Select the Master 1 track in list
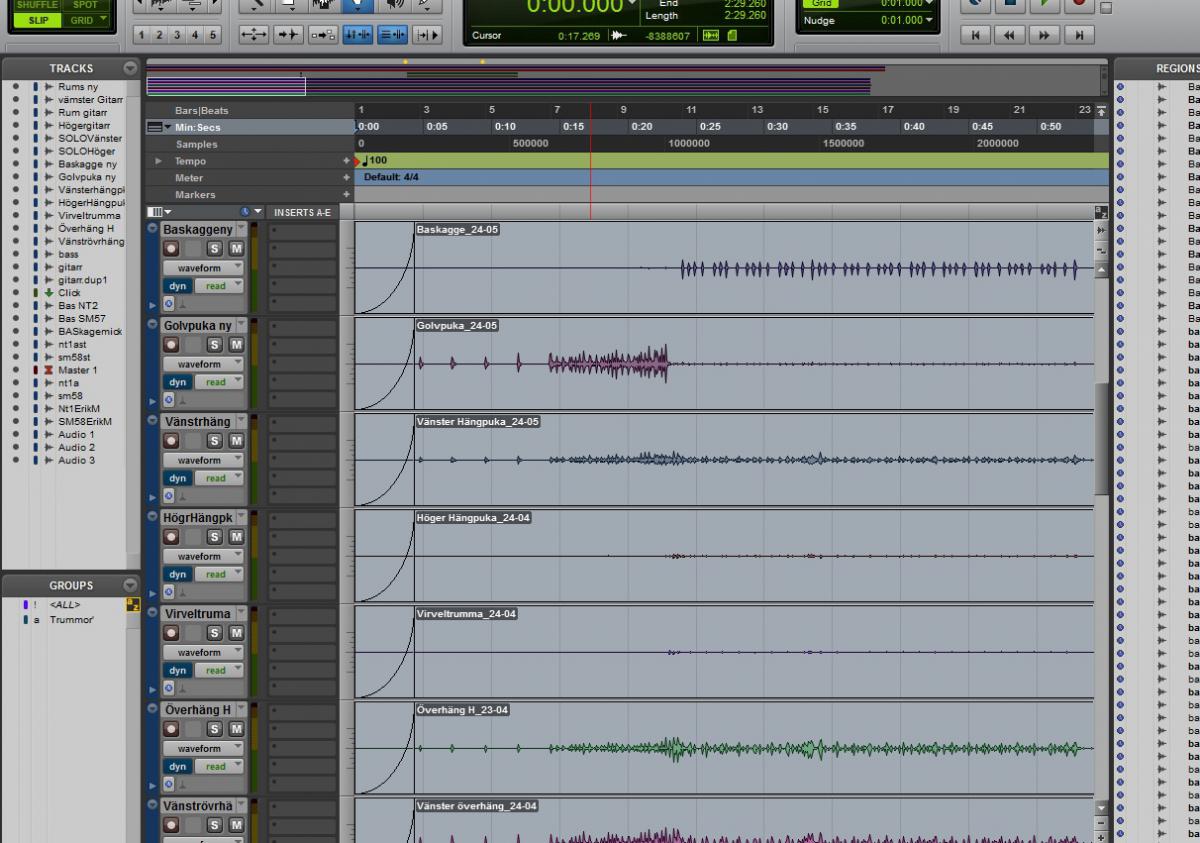The width and height of the screenshot is (1200, 843). [x=77, y=370]
